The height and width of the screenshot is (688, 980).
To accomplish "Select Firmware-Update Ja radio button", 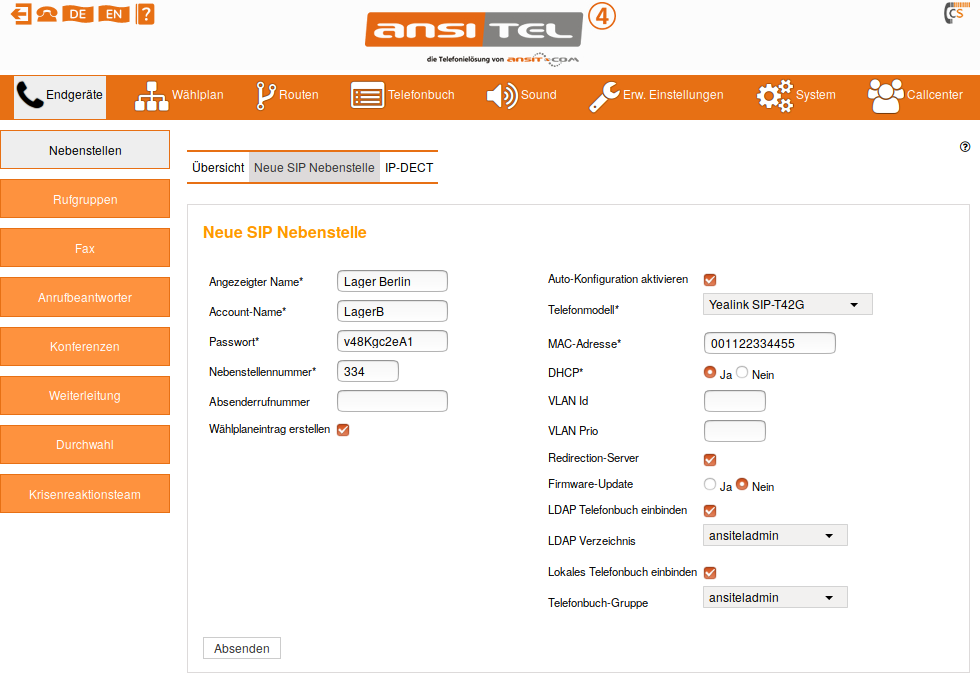I will [710, 485].
